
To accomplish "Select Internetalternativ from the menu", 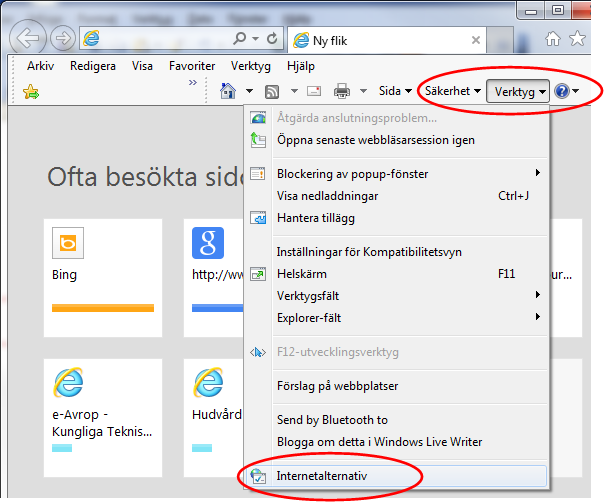I will point(321,477).
